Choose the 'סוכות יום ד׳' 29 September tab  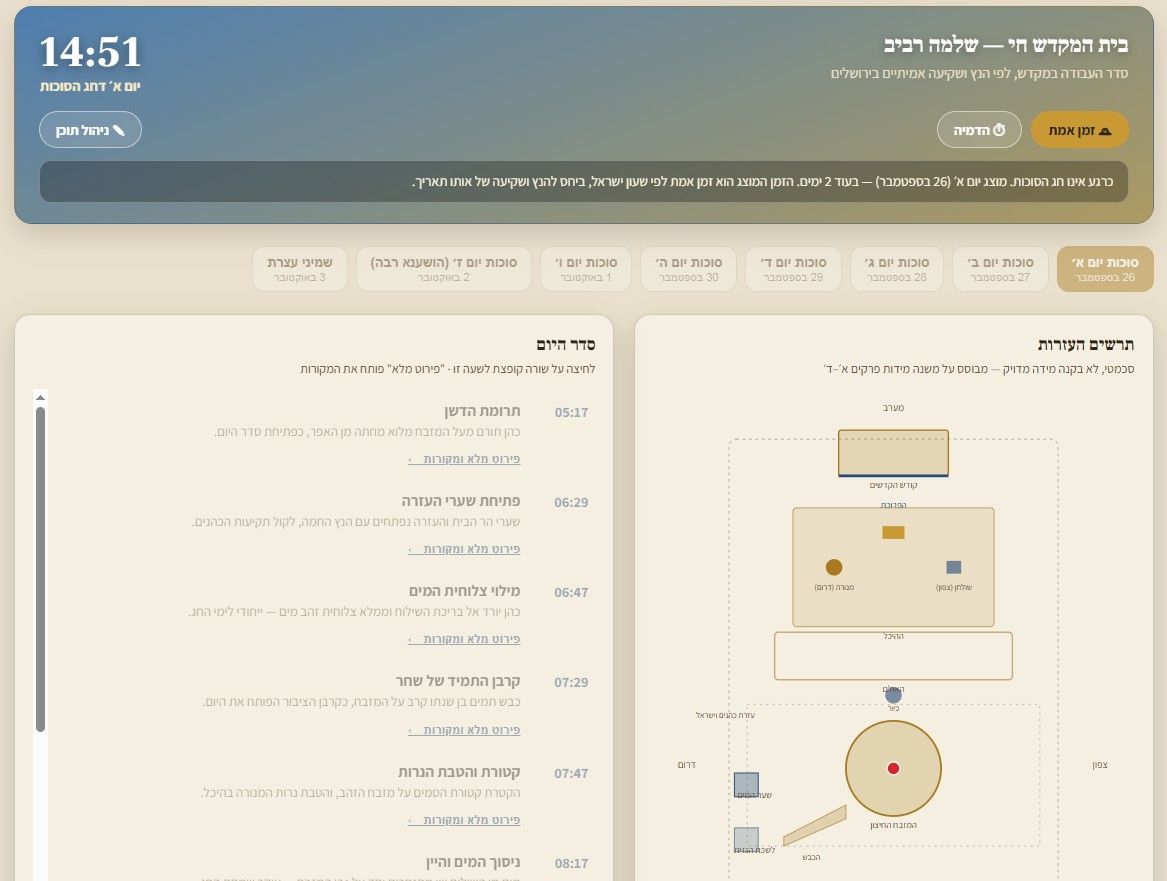(x=793, y=269)
